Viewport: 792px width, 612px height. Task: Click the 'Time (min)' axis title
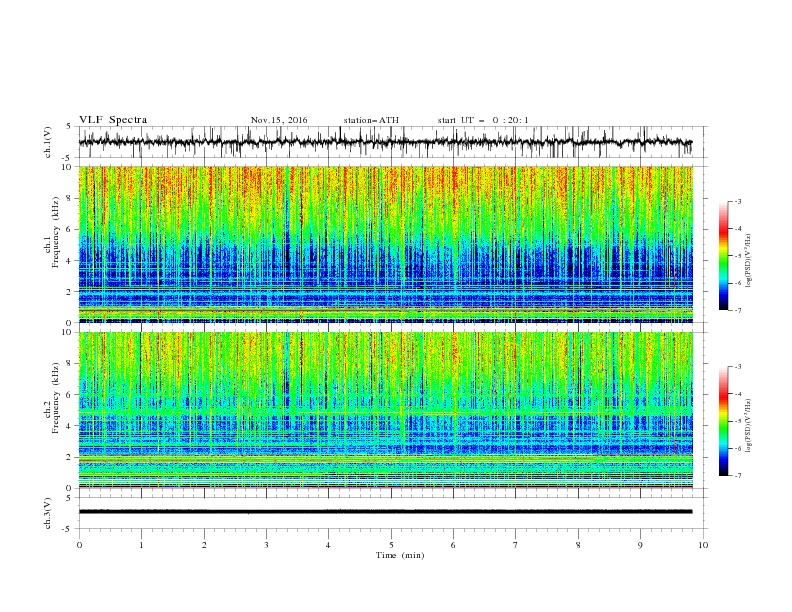[400, 555]
